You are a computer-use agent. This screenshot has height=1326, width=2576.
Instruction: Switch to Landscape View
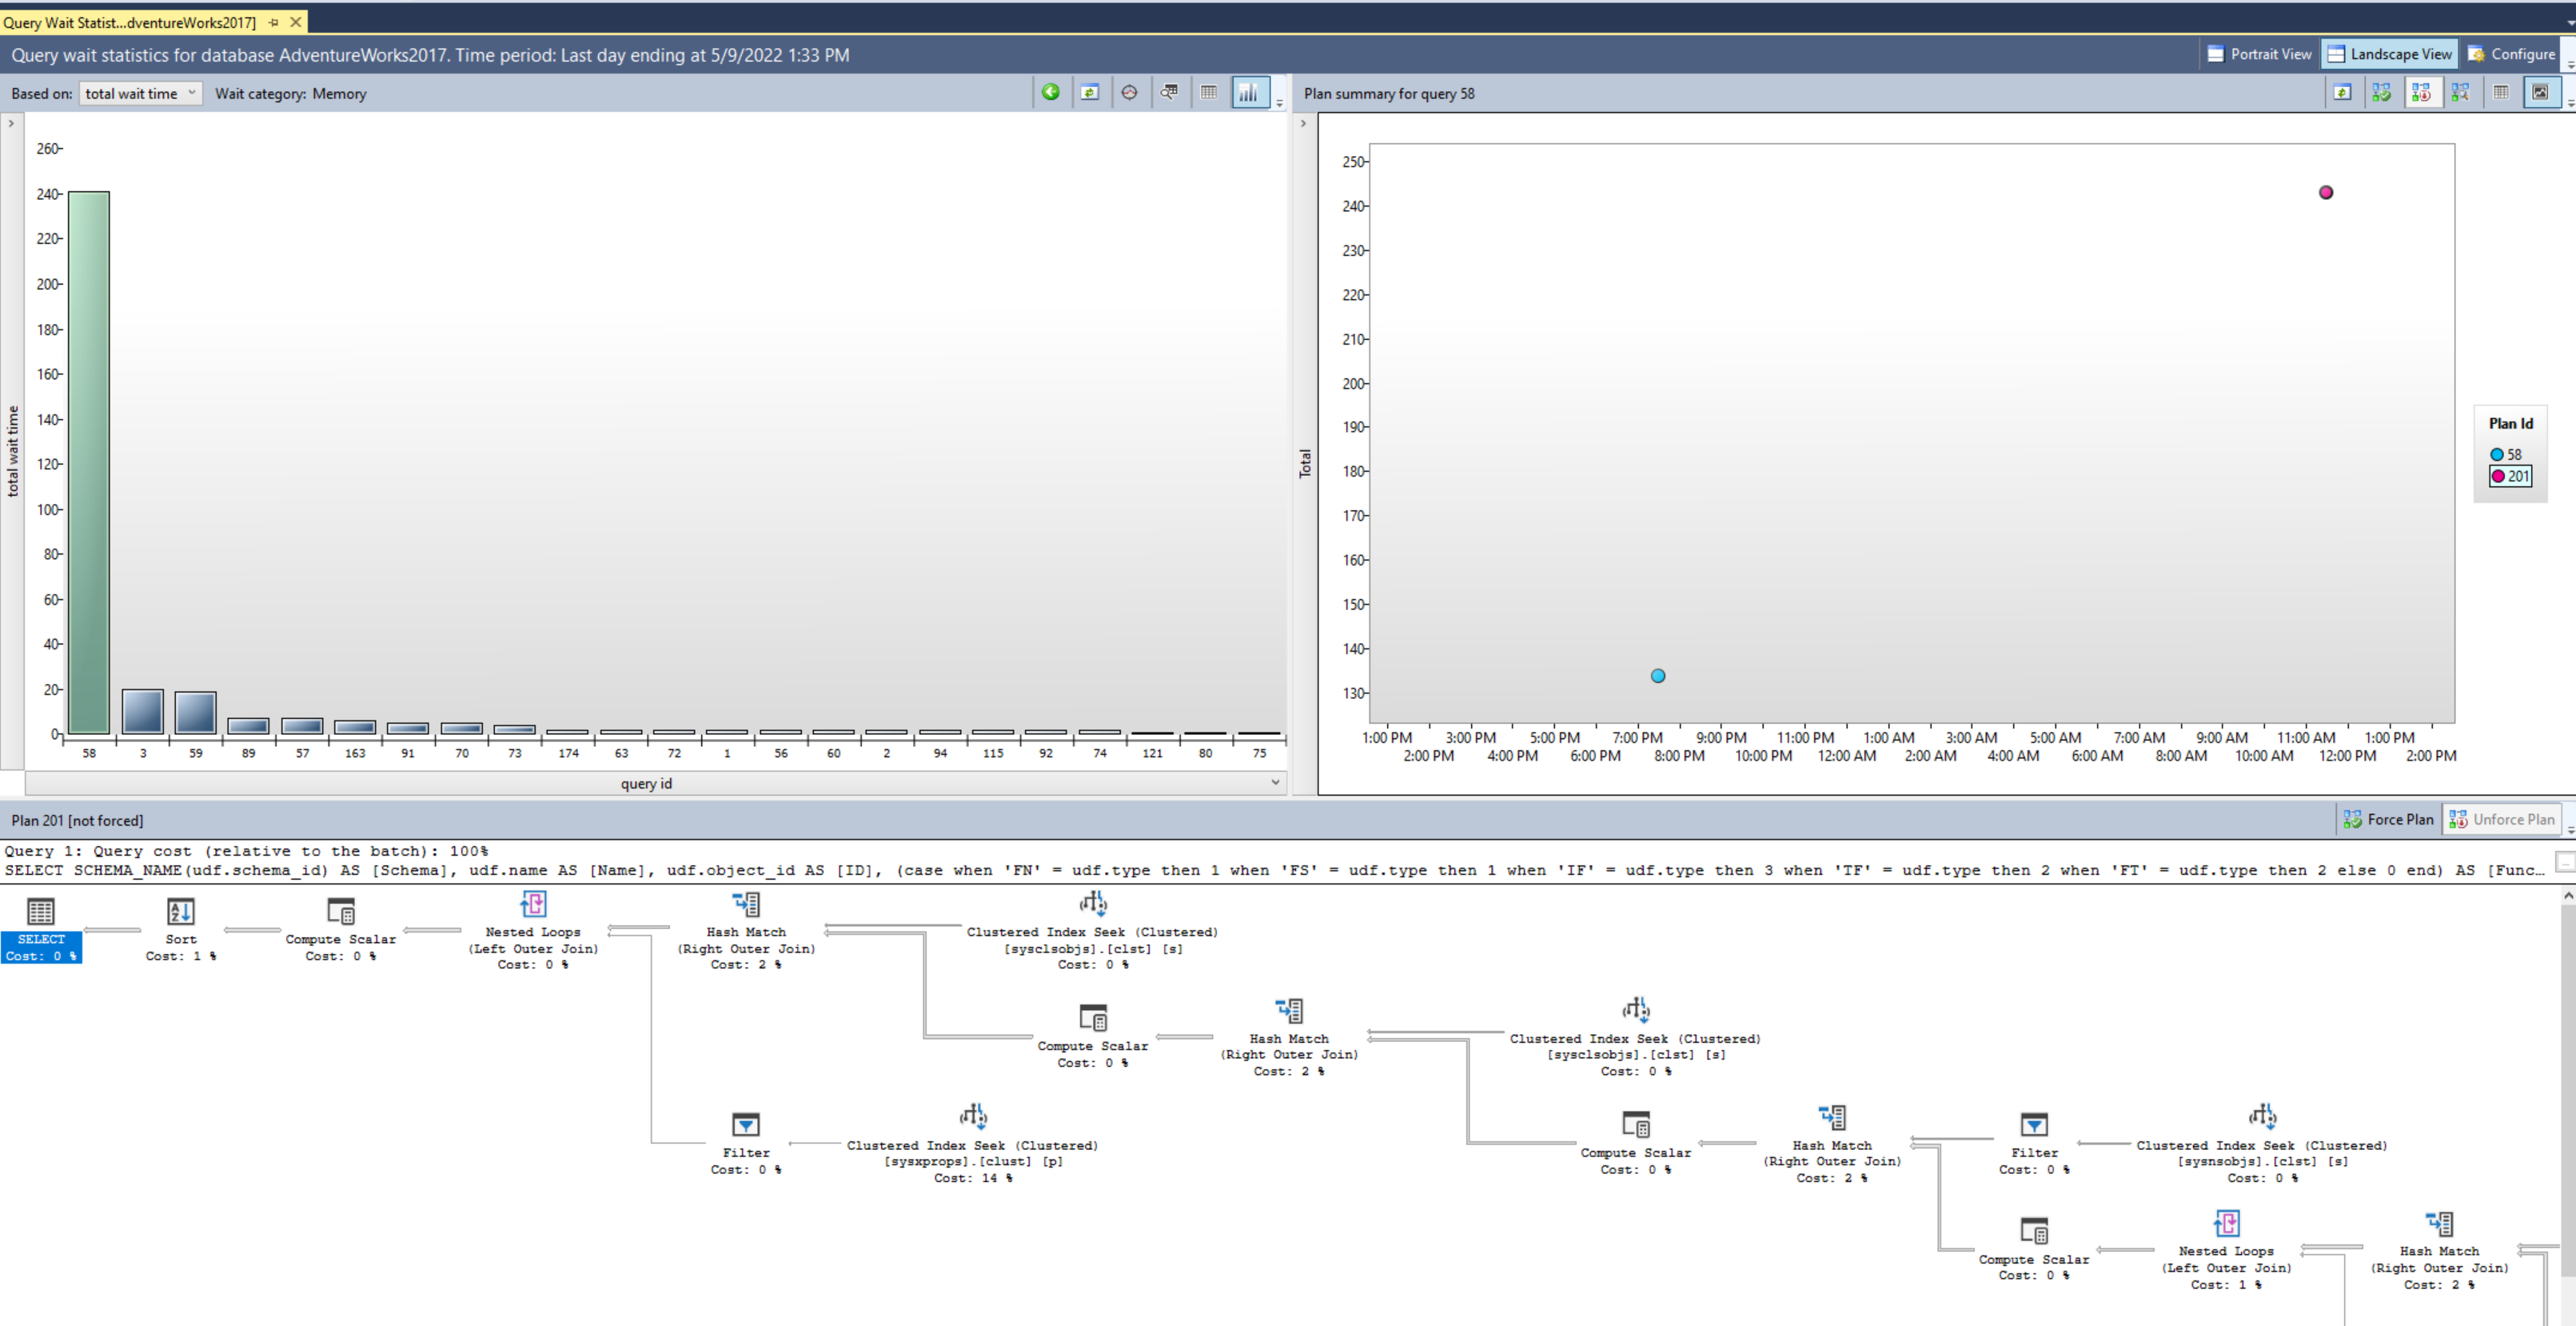click(2390, 54)
